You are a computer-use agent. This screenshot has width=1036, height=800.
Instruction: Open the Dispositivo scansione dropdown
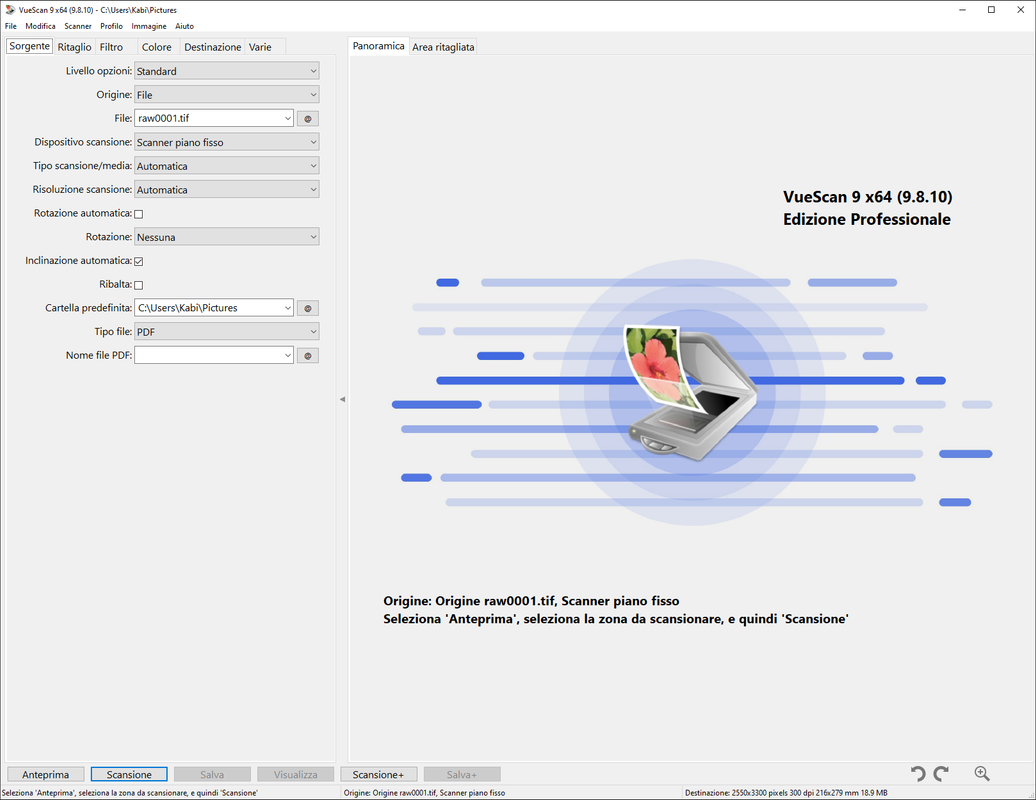tap(227, 142)
